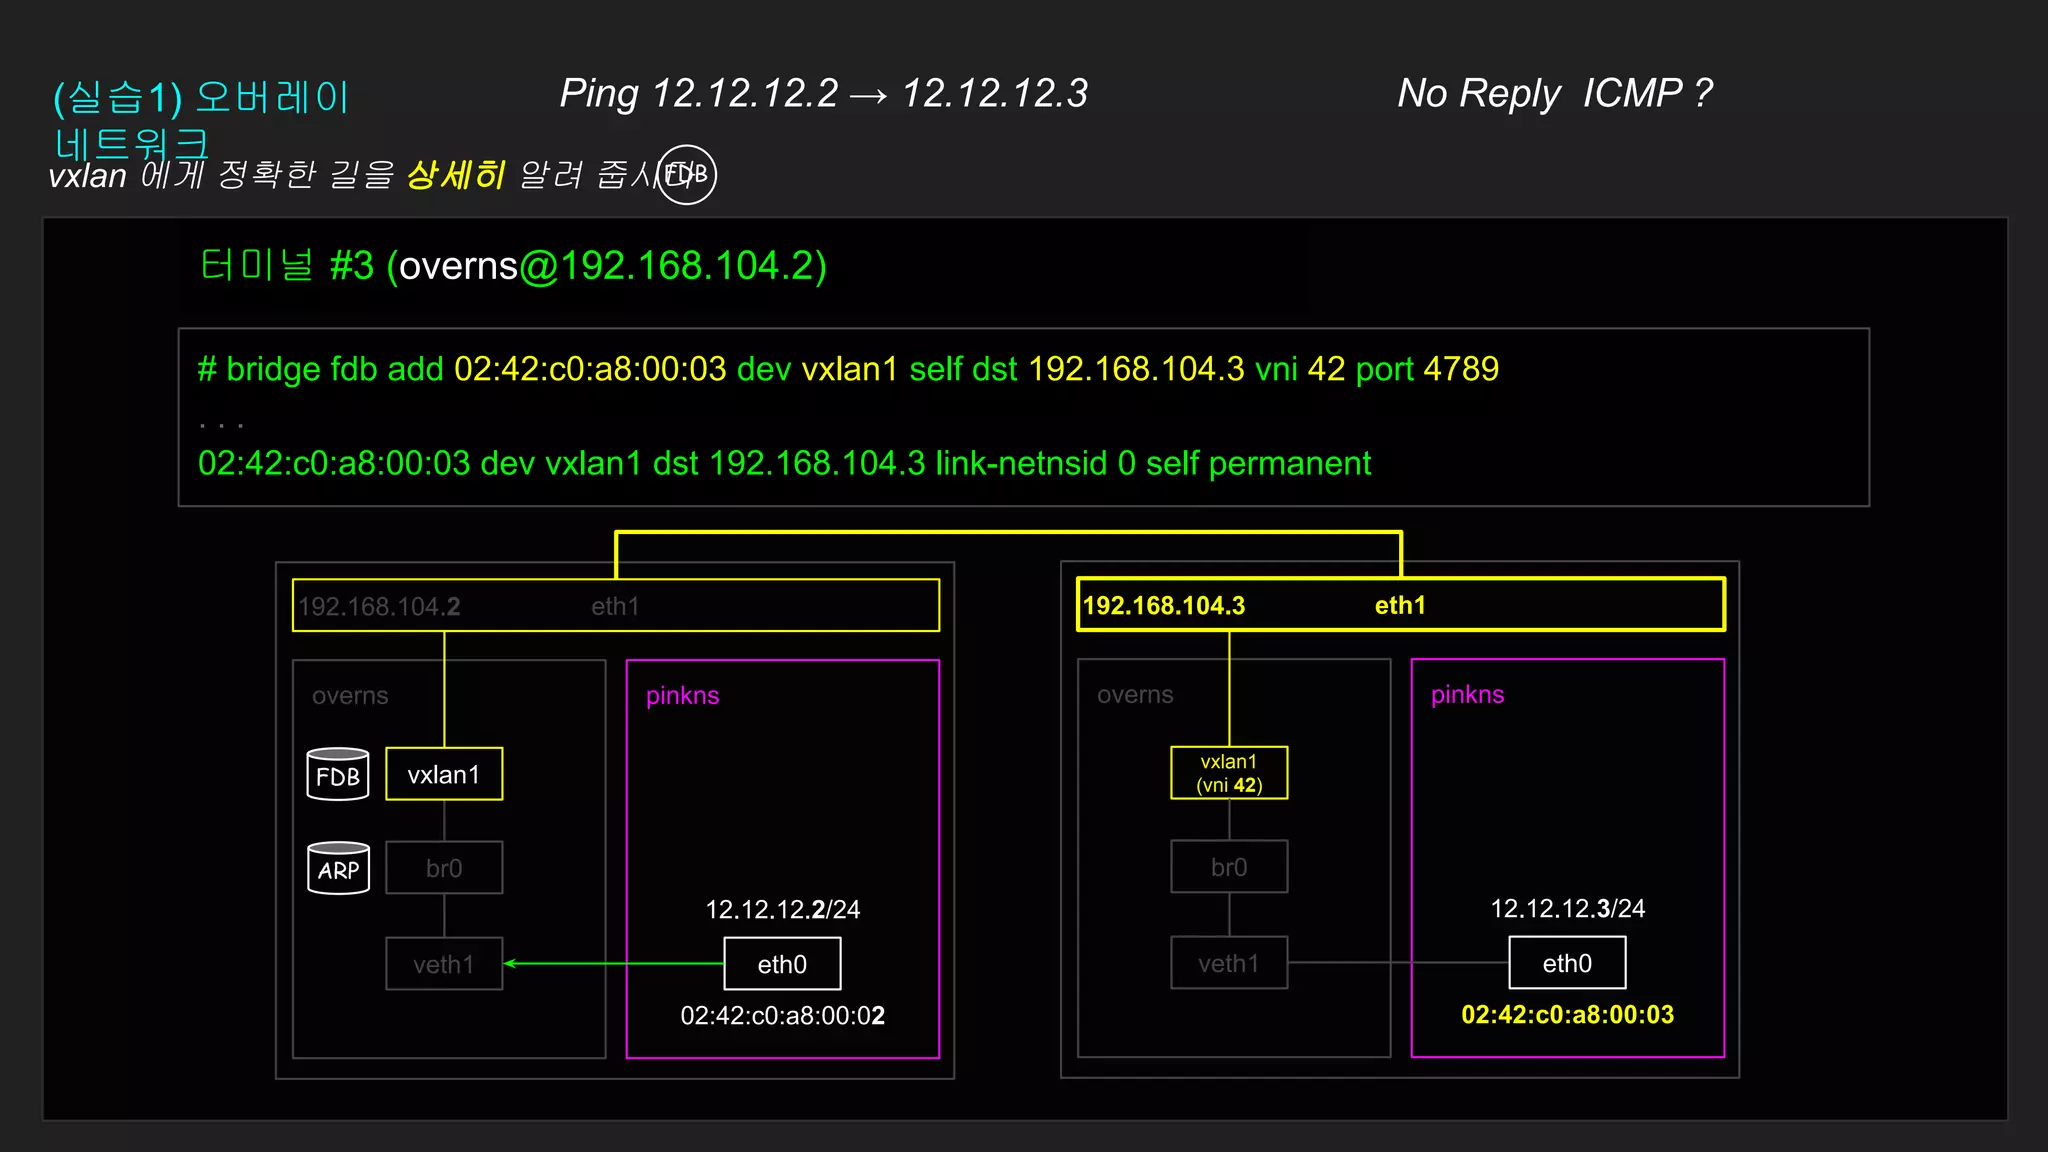Click the 터미널 #3 overns@192.168.104.2 heading
Image resolution: width=2048 pixels, height=1152 pixels.
tap(513, 266)
